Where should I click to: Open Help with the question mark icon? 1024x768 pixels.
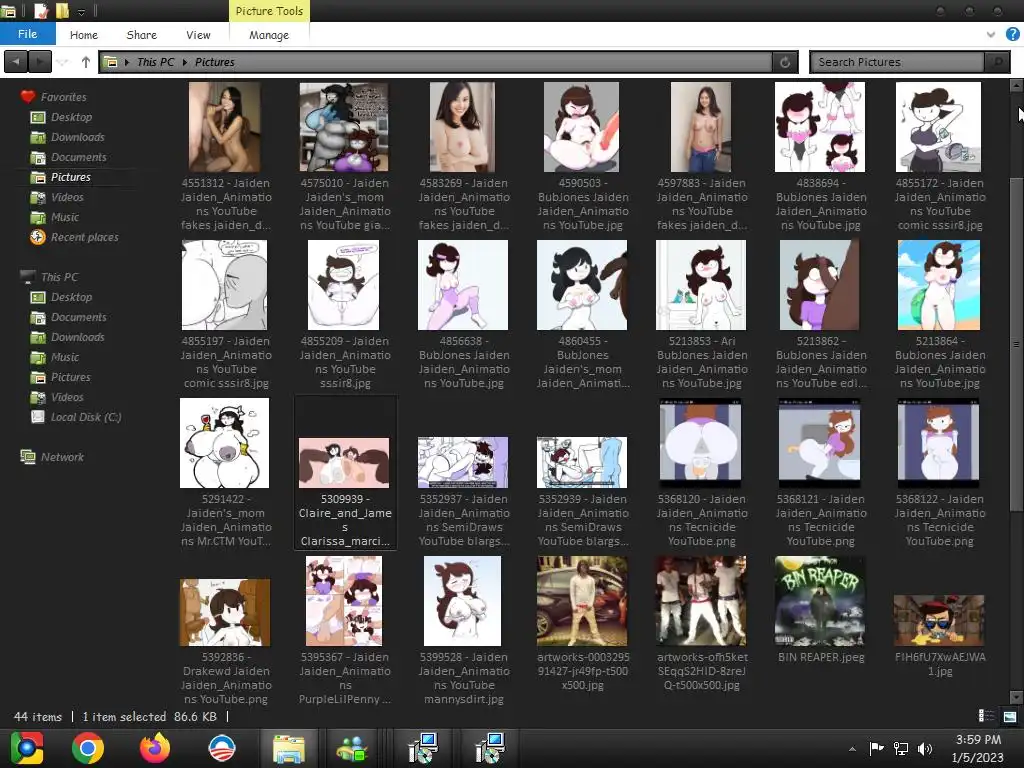pyautogui.click(x=1012, y=34)
